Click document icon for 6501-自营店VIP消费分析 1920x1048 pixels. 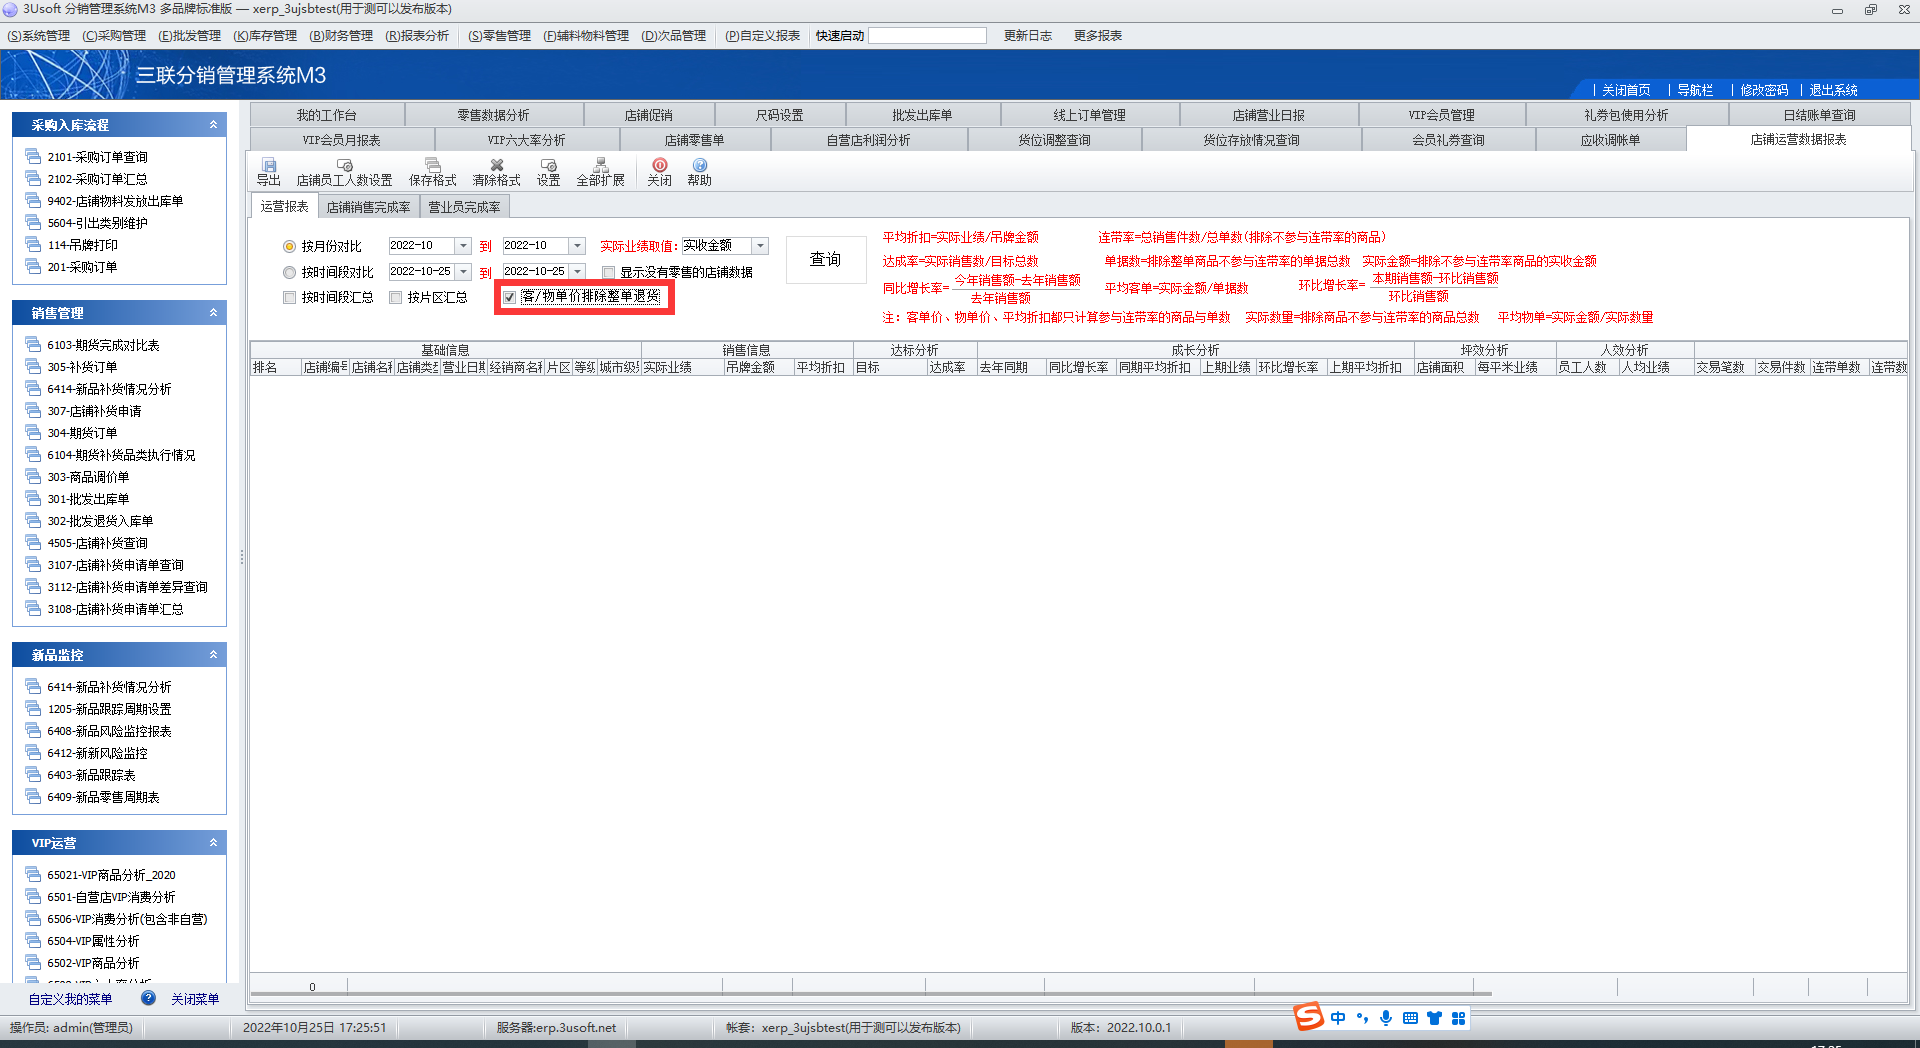click(x=34, y=896)
